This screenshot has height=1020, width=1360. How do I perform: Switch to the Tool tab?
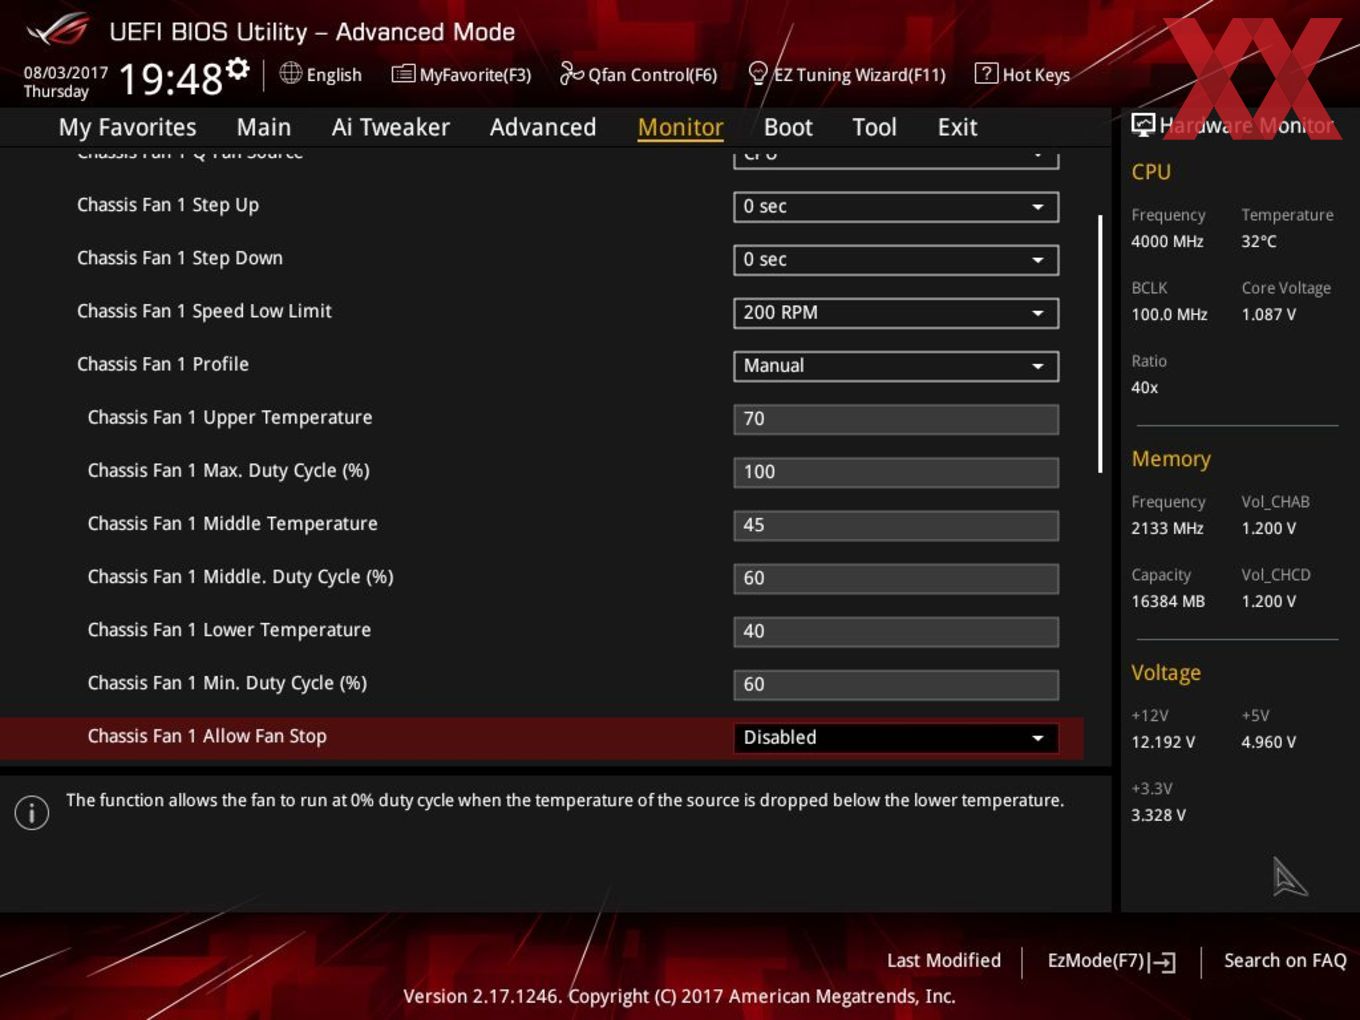tap(874, 127)
